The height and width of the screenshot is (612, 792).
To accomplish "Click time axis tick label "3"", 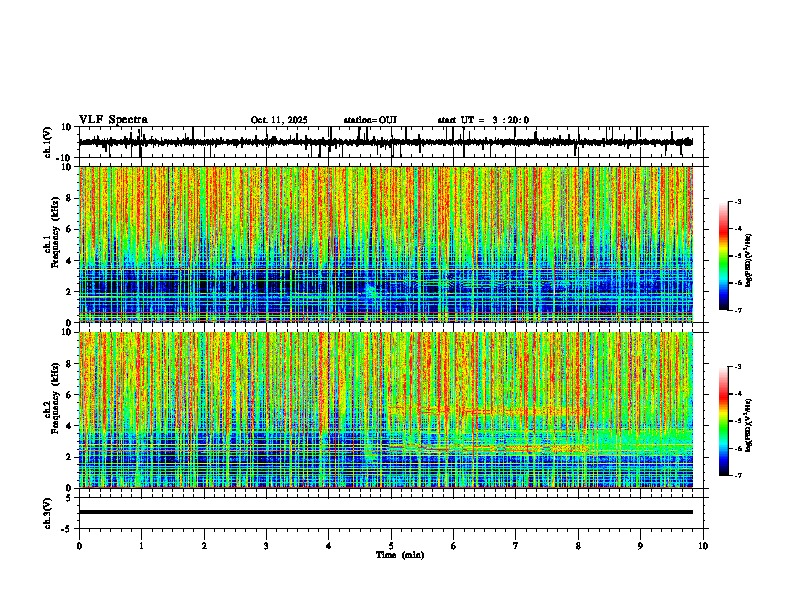I will point(266,546).
